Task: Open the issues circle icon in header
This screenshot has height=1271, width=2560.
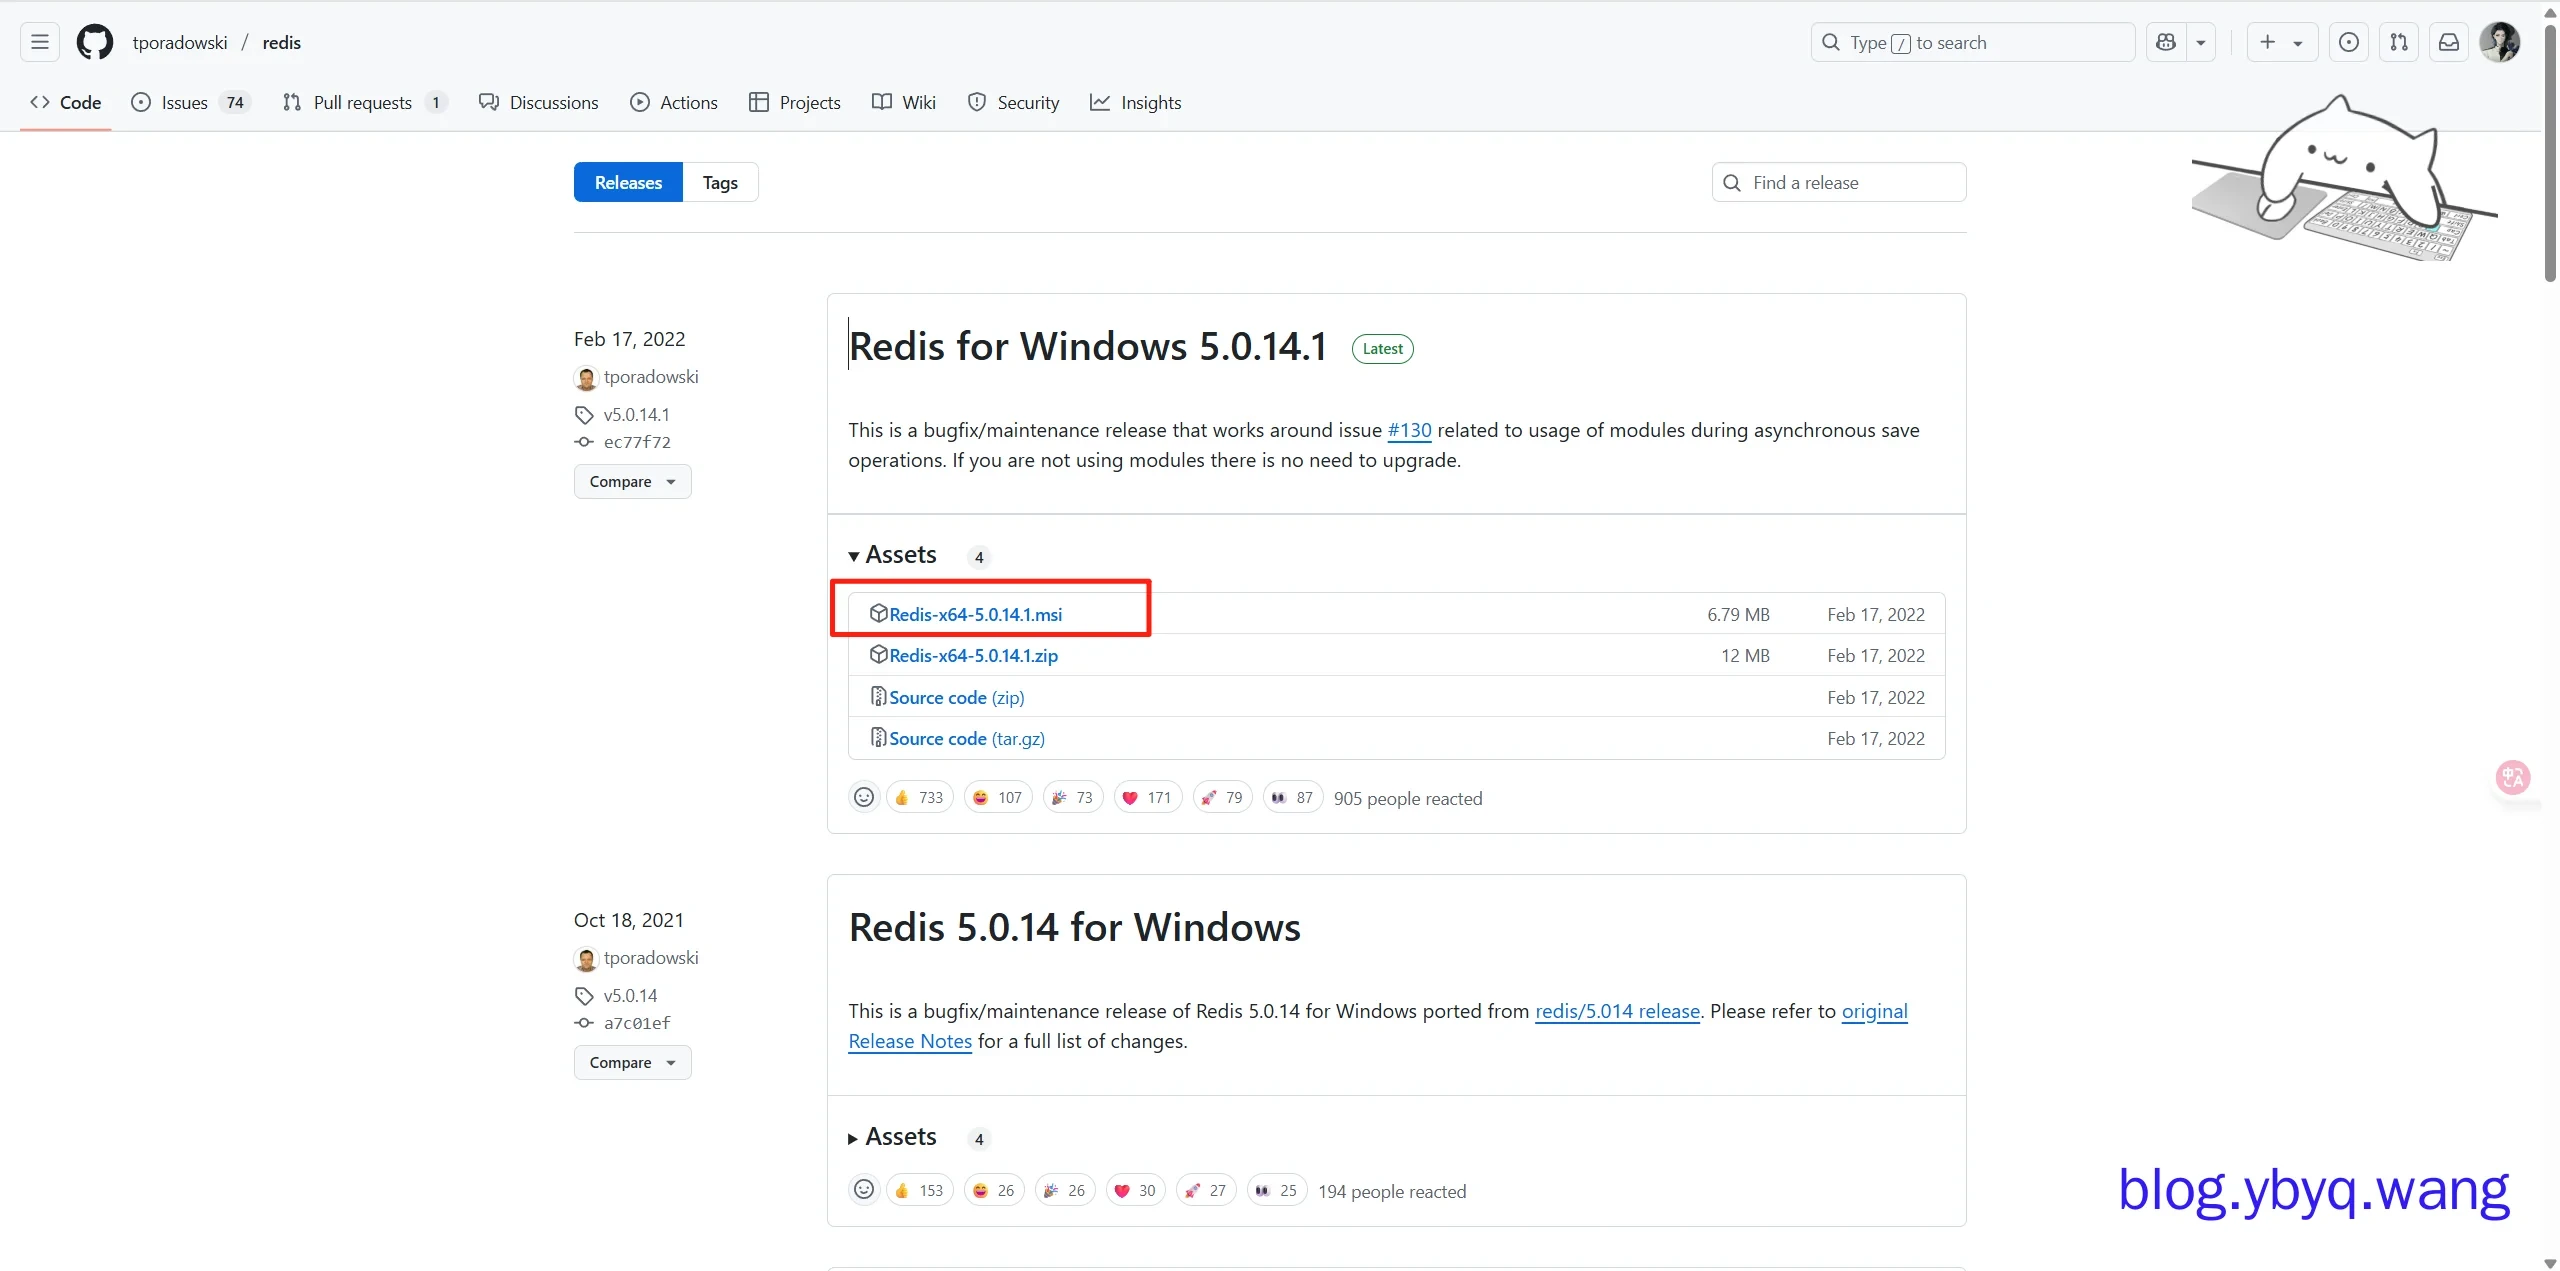Action: [x=2349, y=42]
